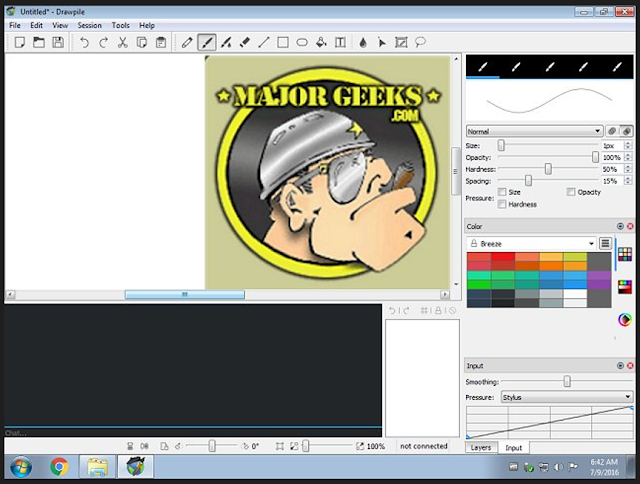
Task: Switch to the Input tab
Action: [513, 448]
